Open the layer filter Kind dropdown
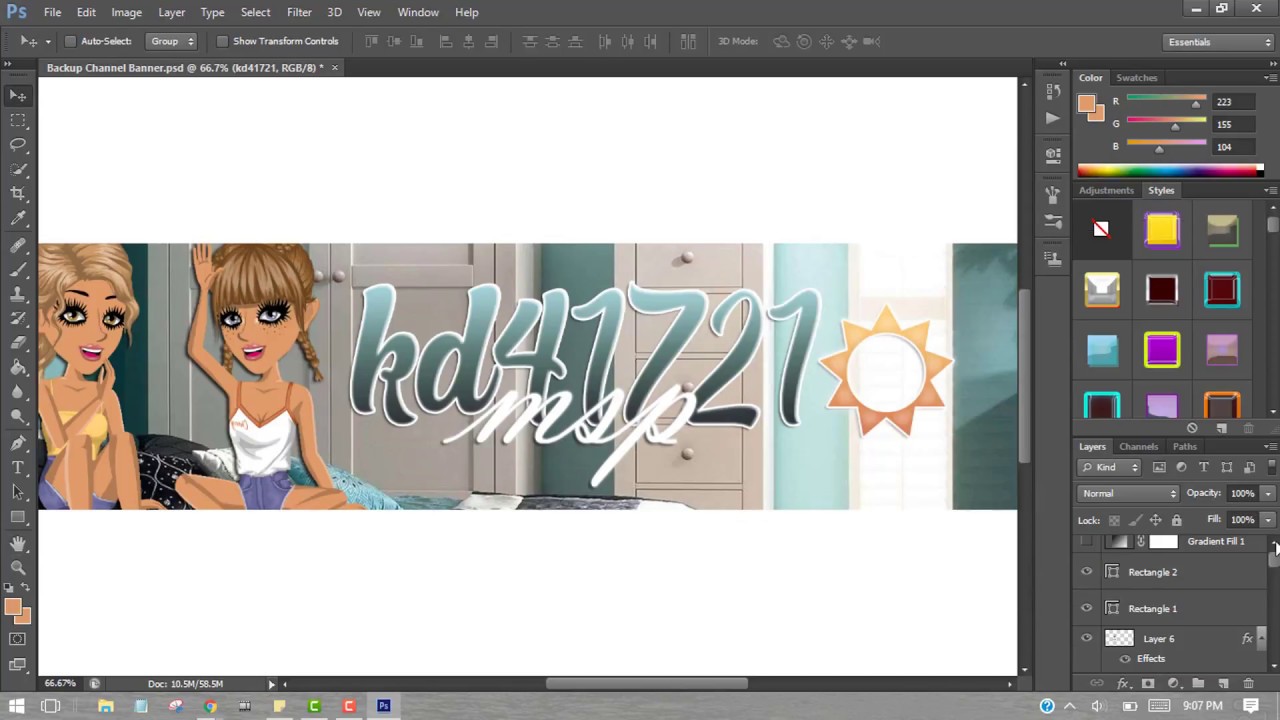The image size is (1280, 720). (1110, 467)
